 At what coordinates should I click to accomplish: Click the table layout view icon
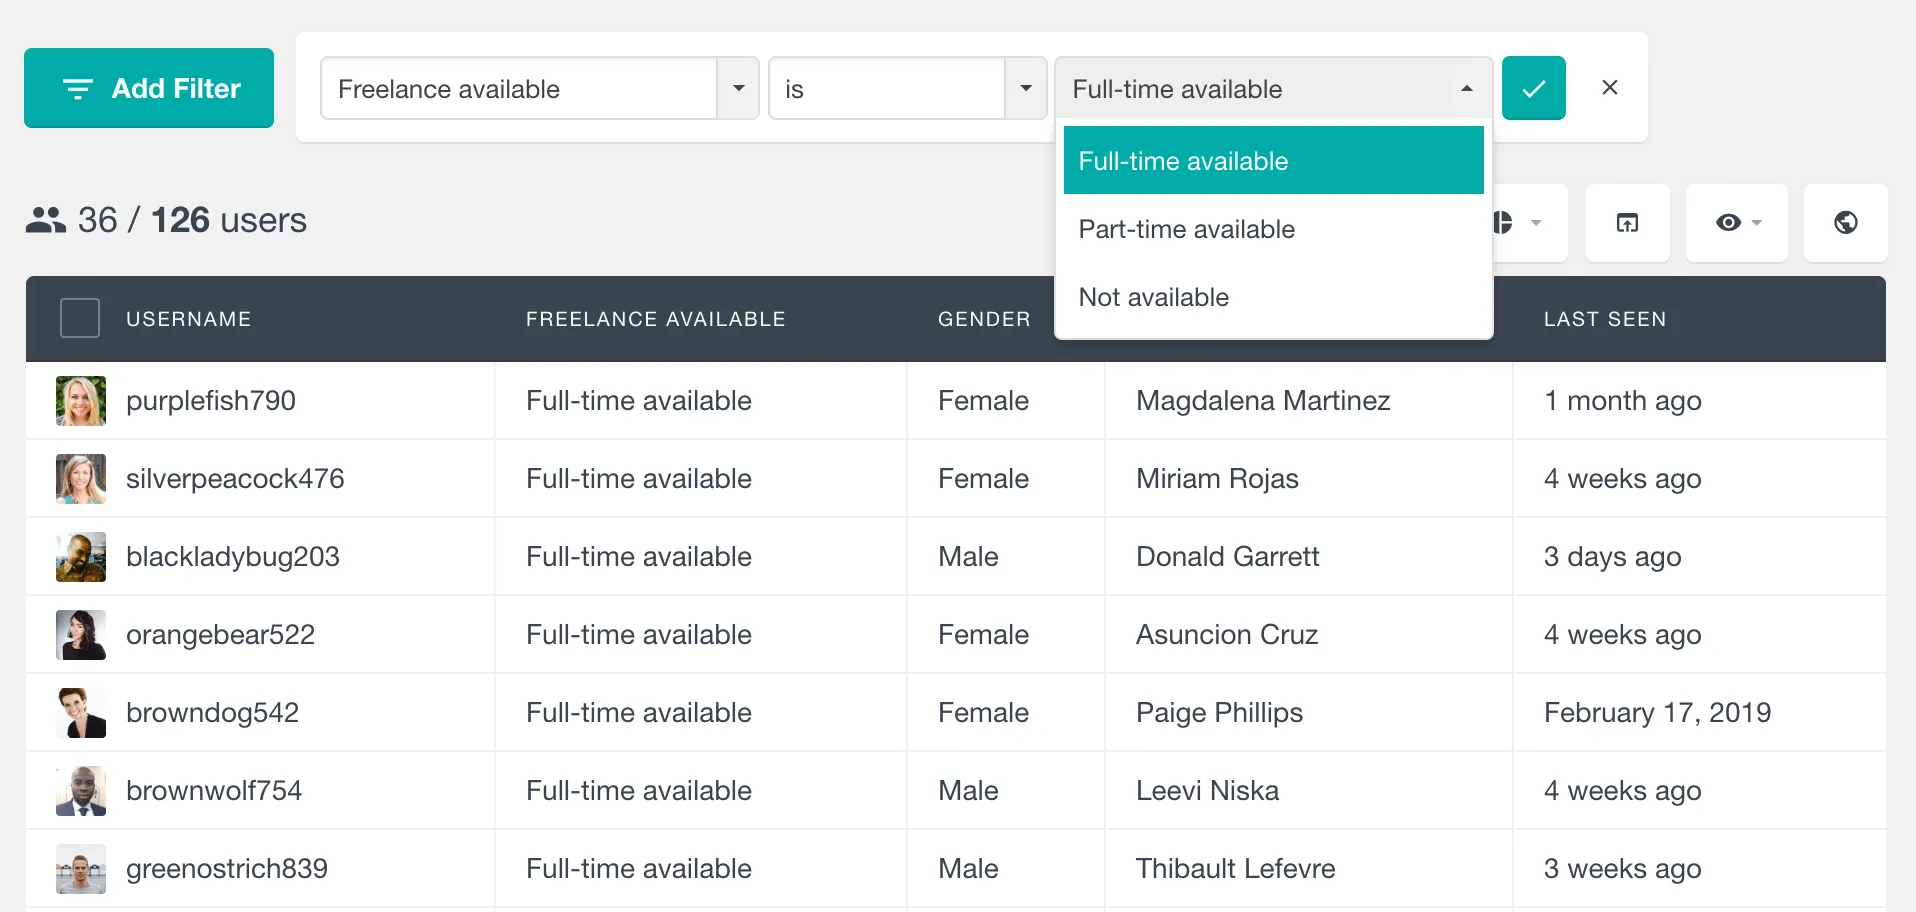(1627, 223)
